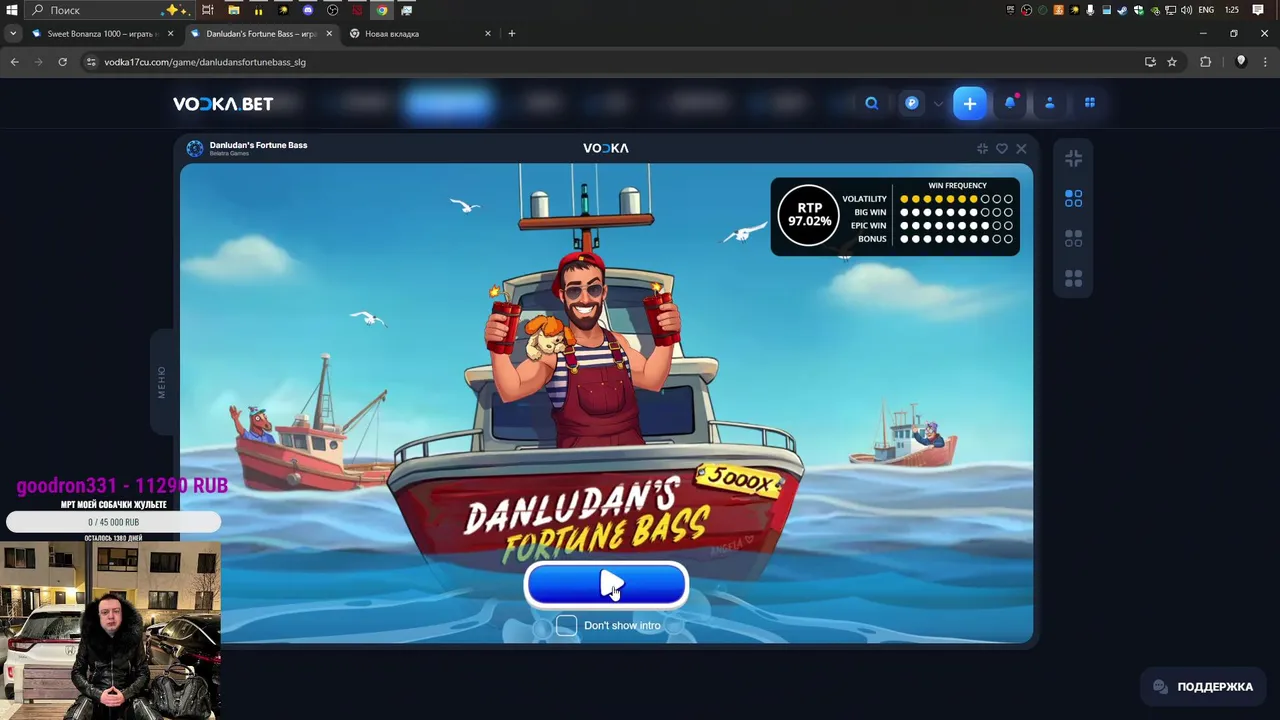Open Task View in taskbar

(207, 10)
